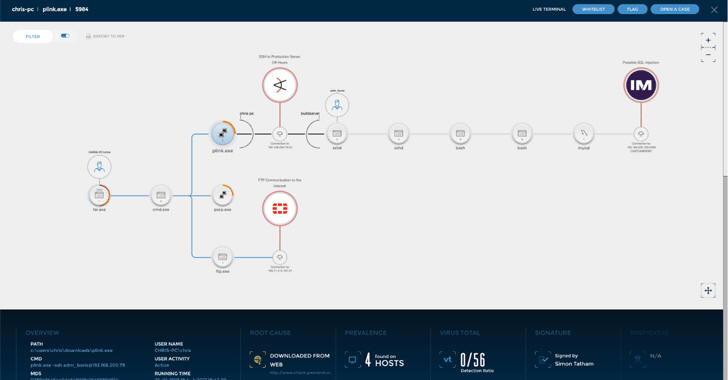Image resolution: width=728 pixels, height=380 pixels.
Task: Open the IM SQL injection alert node
Action: point(641,85)
